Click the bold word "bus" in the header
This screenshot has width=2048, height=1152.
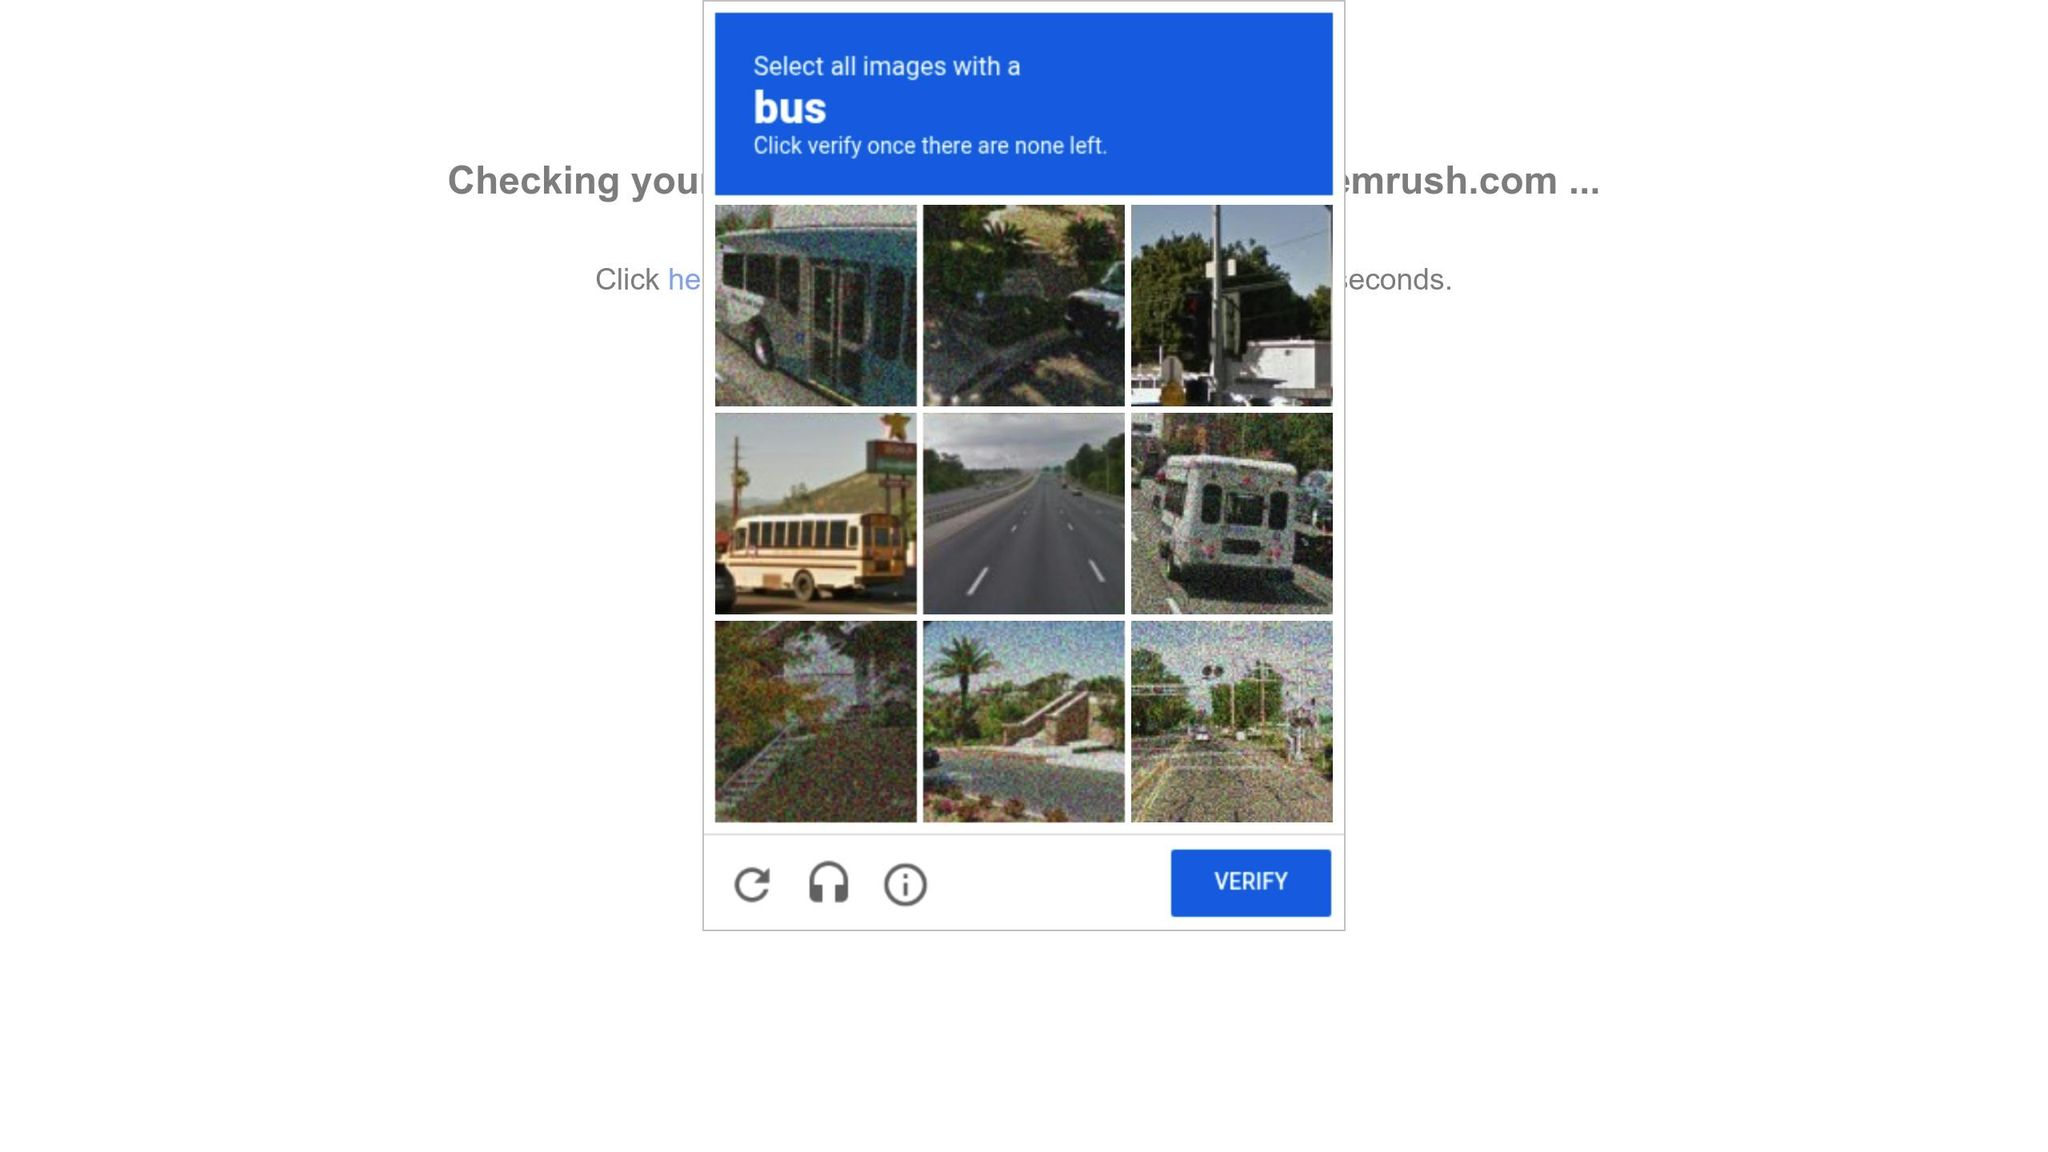tap(790, 107)
